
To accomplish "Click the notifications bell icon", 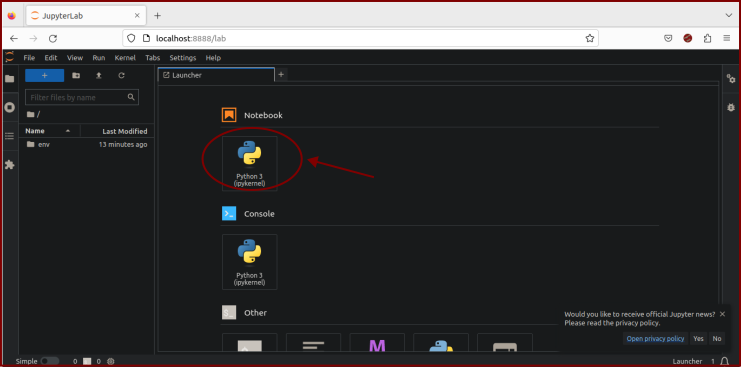I will click(724, 361).
